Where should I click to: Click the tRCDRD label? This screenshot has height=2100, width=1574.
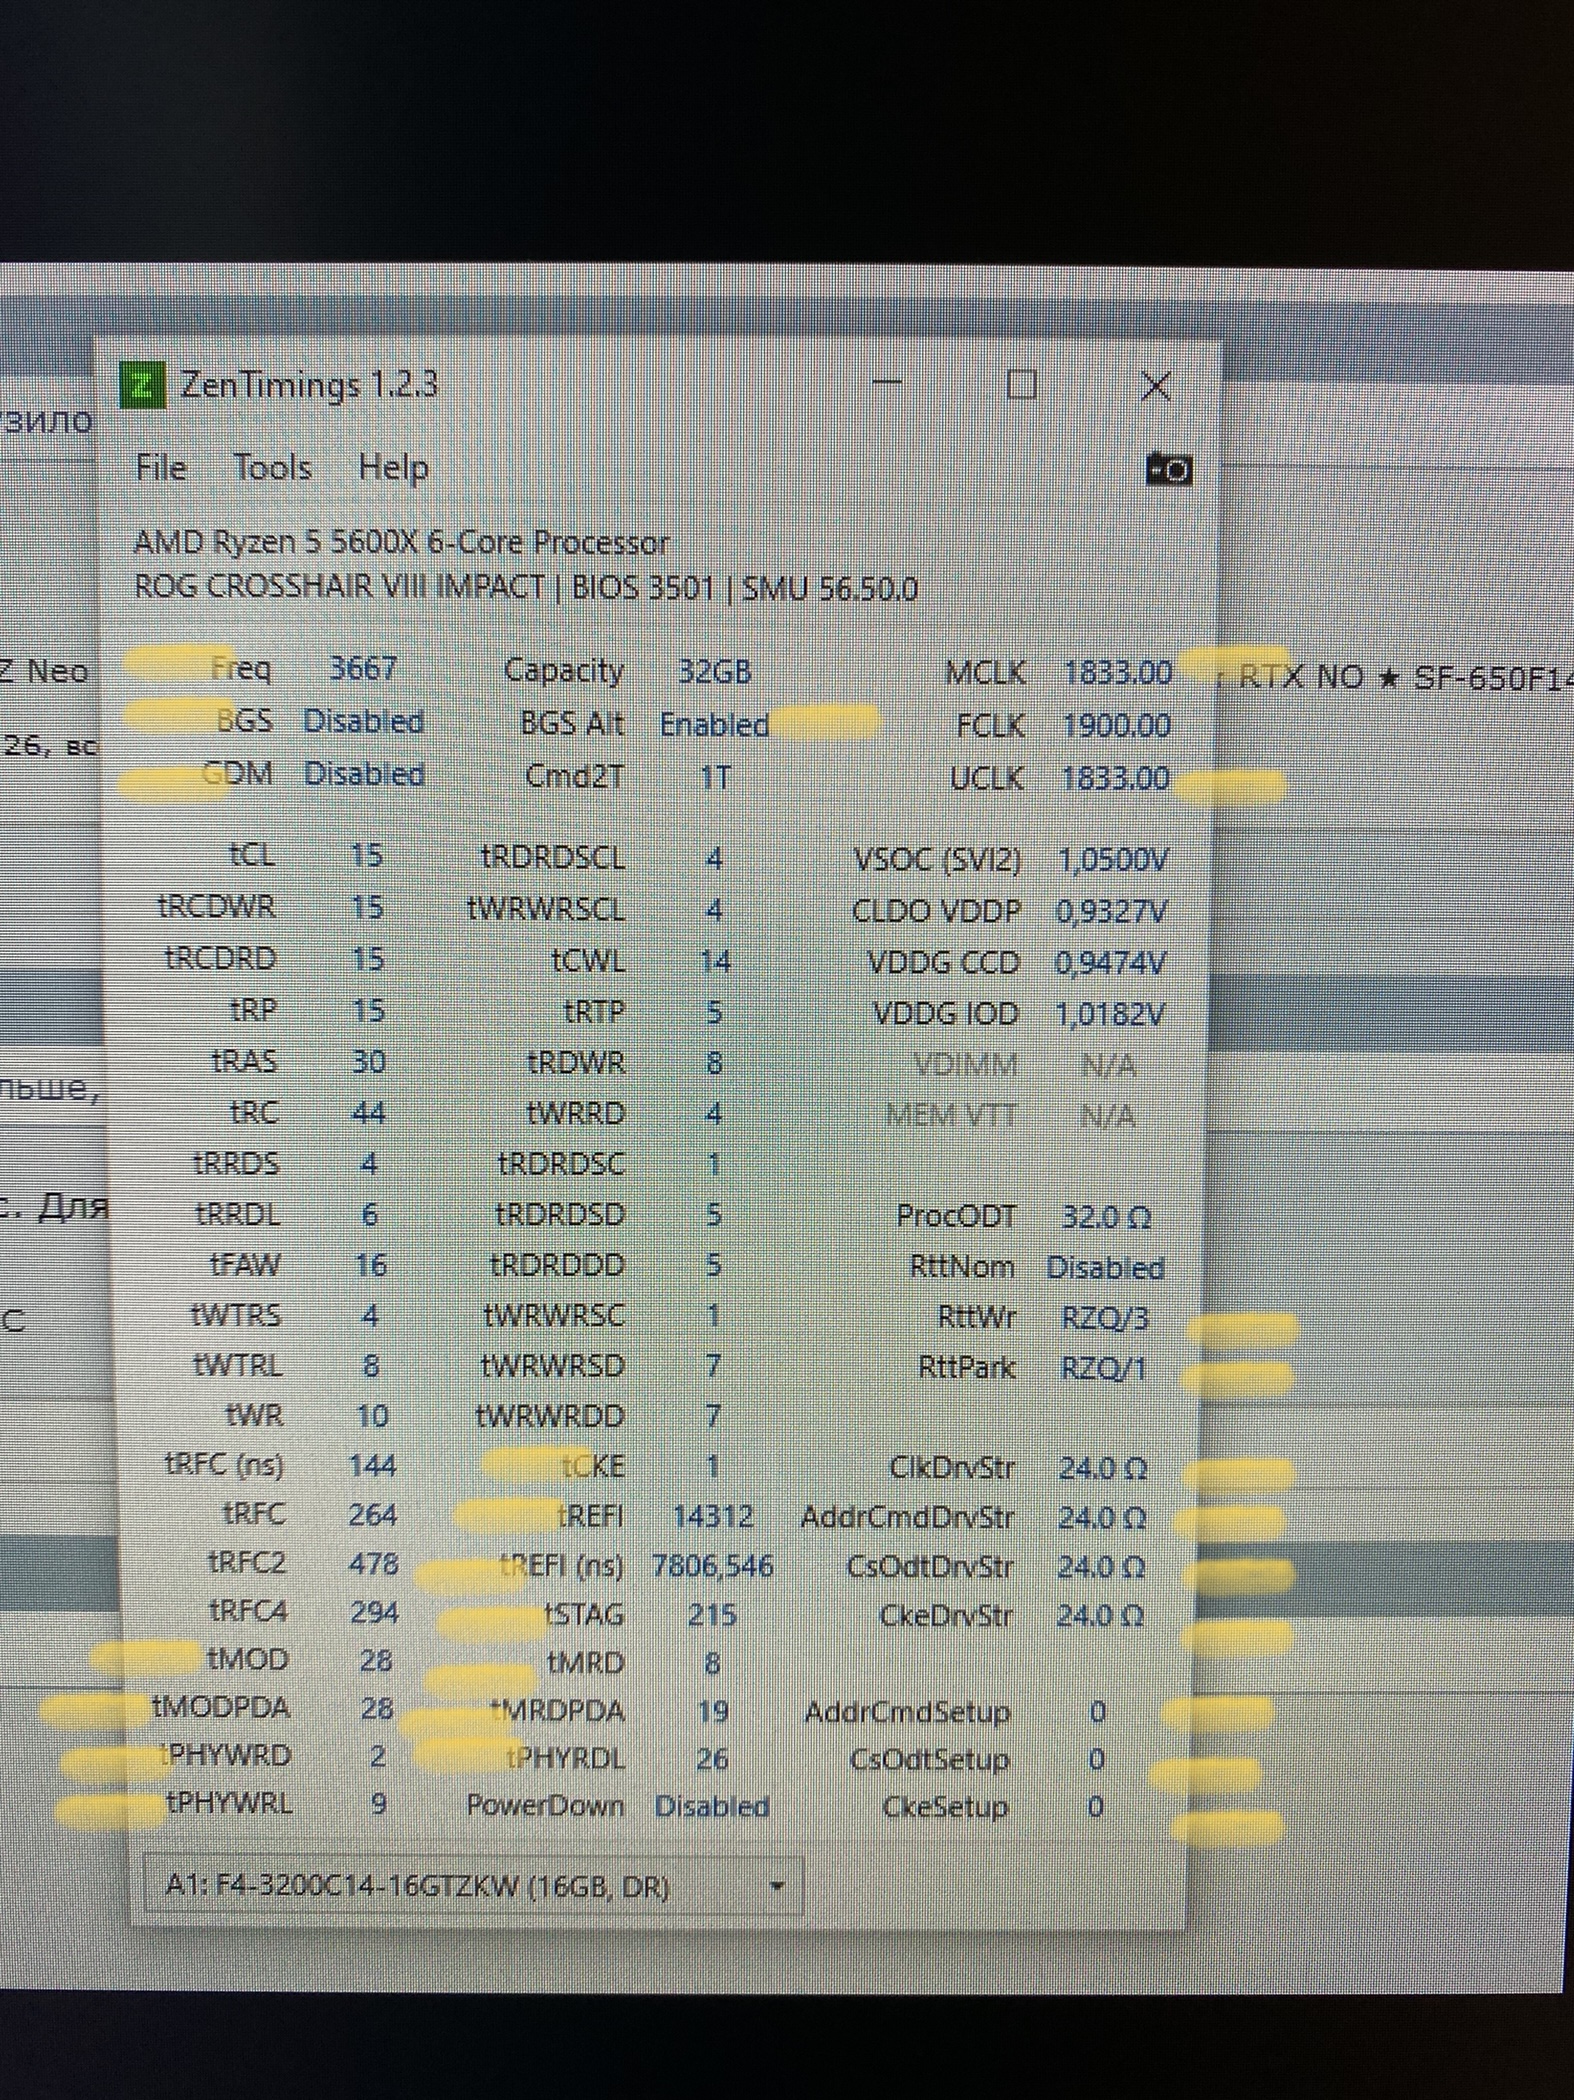click(x=220, y=958)
